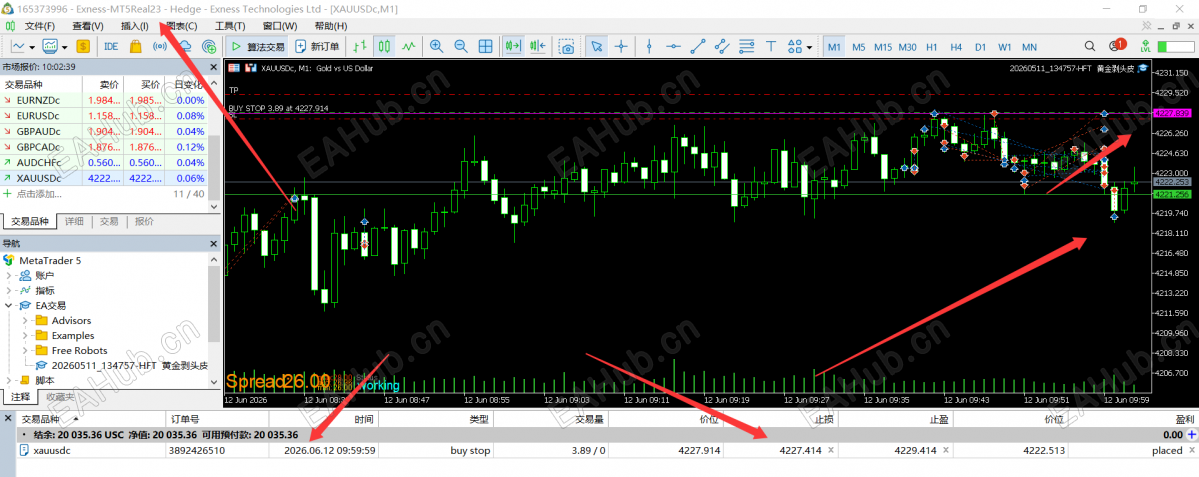Tile chart windows with grid icon
The width and height of the screenshot is (1199, 477).
coord(485,46)
